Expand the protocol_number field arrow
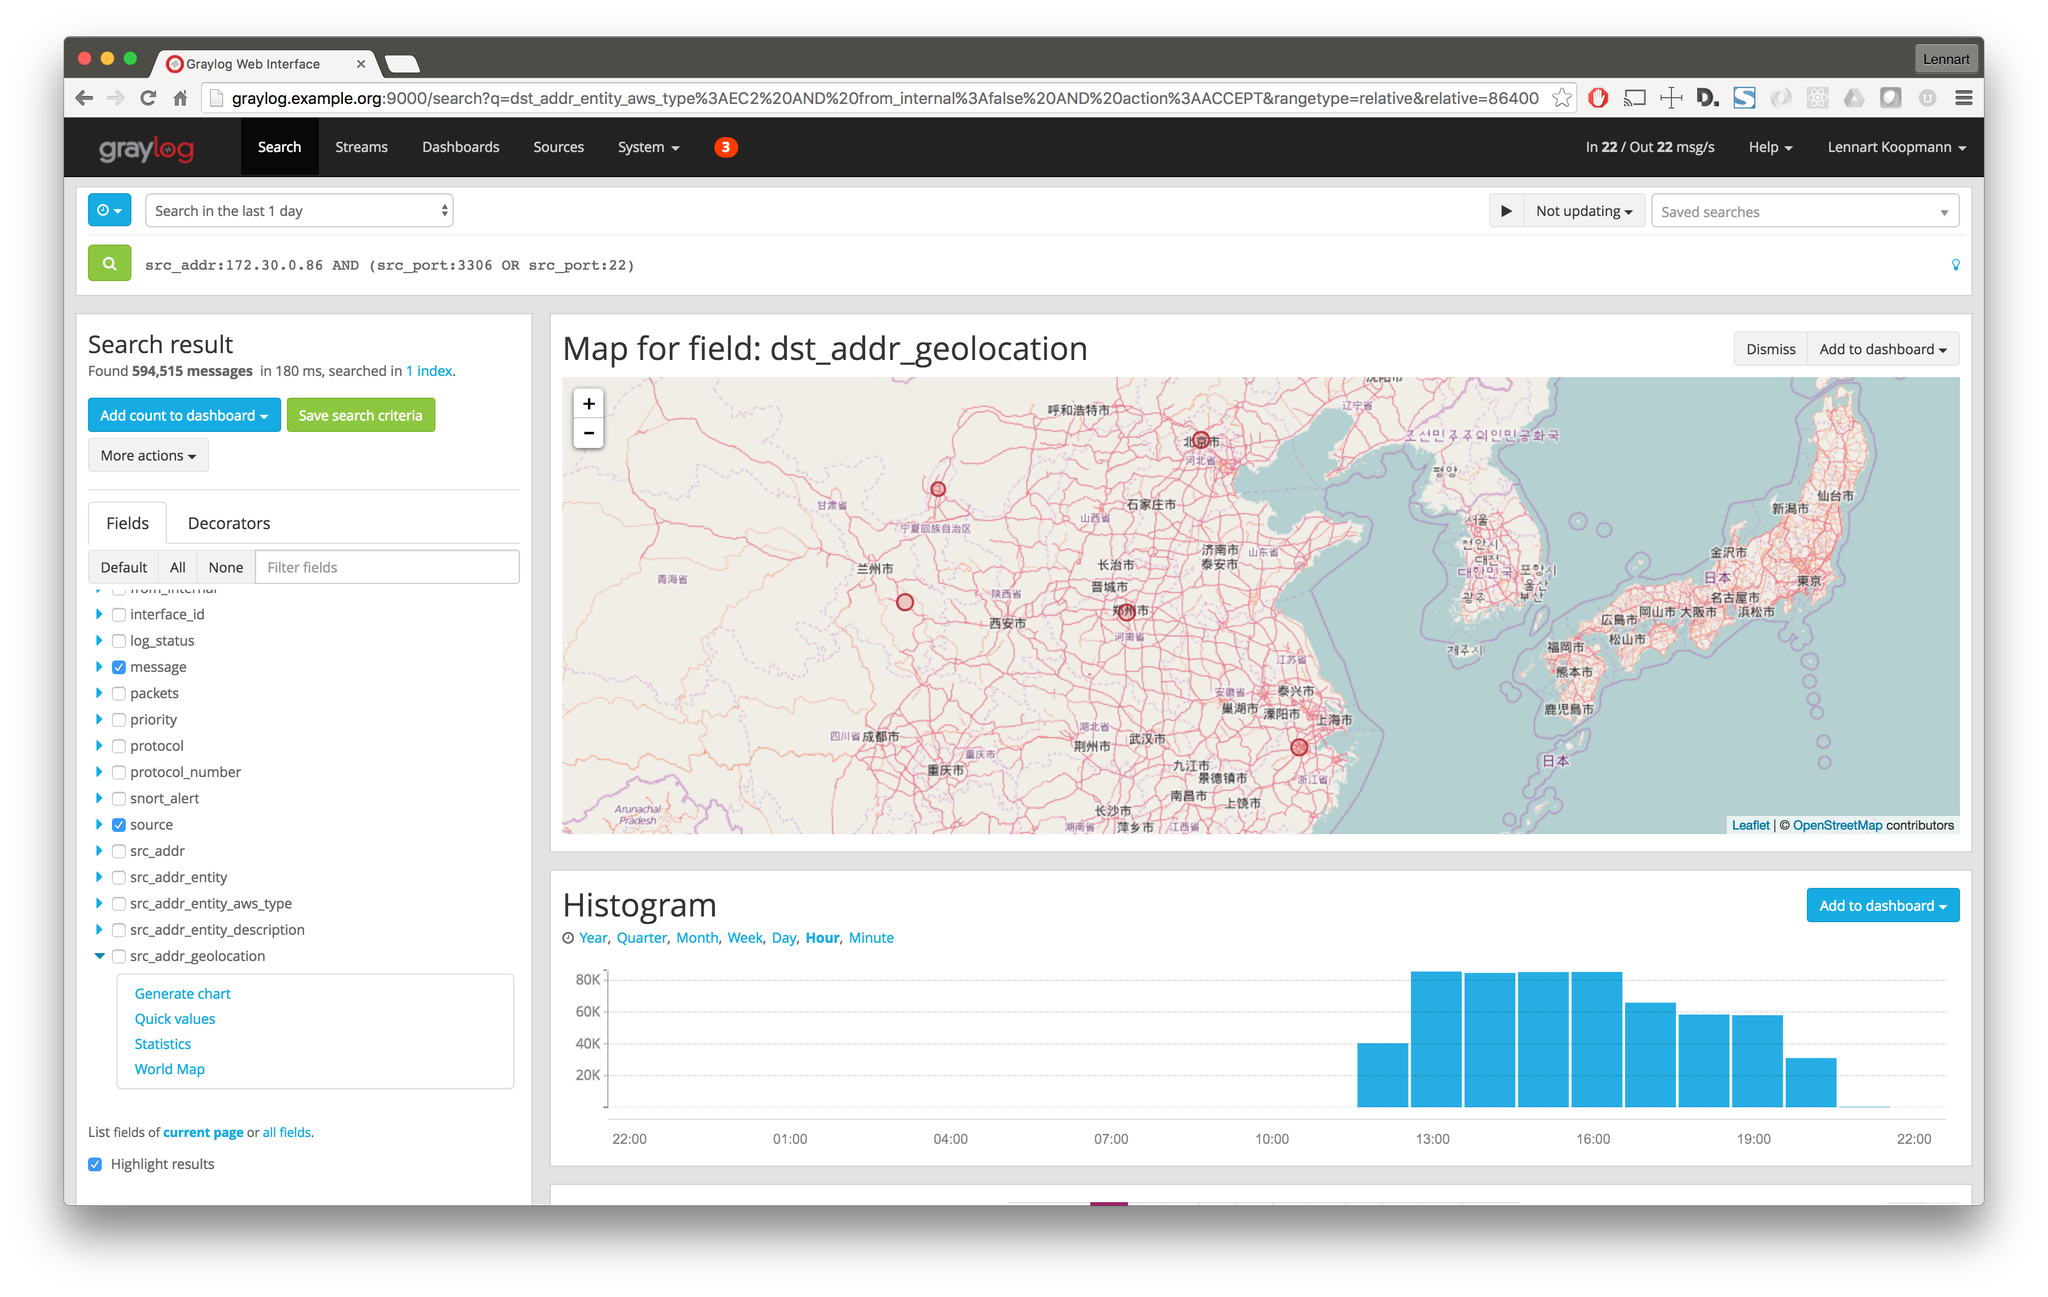2048x1297 pixels. [x=99, y=772]
